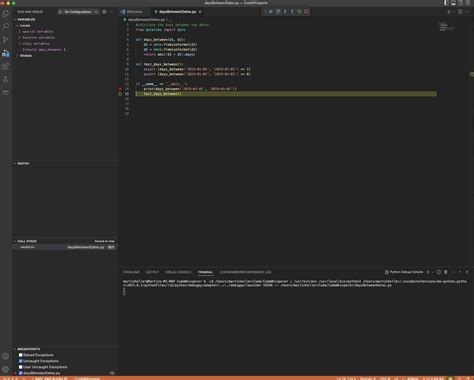
Task: Click the code minimap thumbnail
Action: 447,27
